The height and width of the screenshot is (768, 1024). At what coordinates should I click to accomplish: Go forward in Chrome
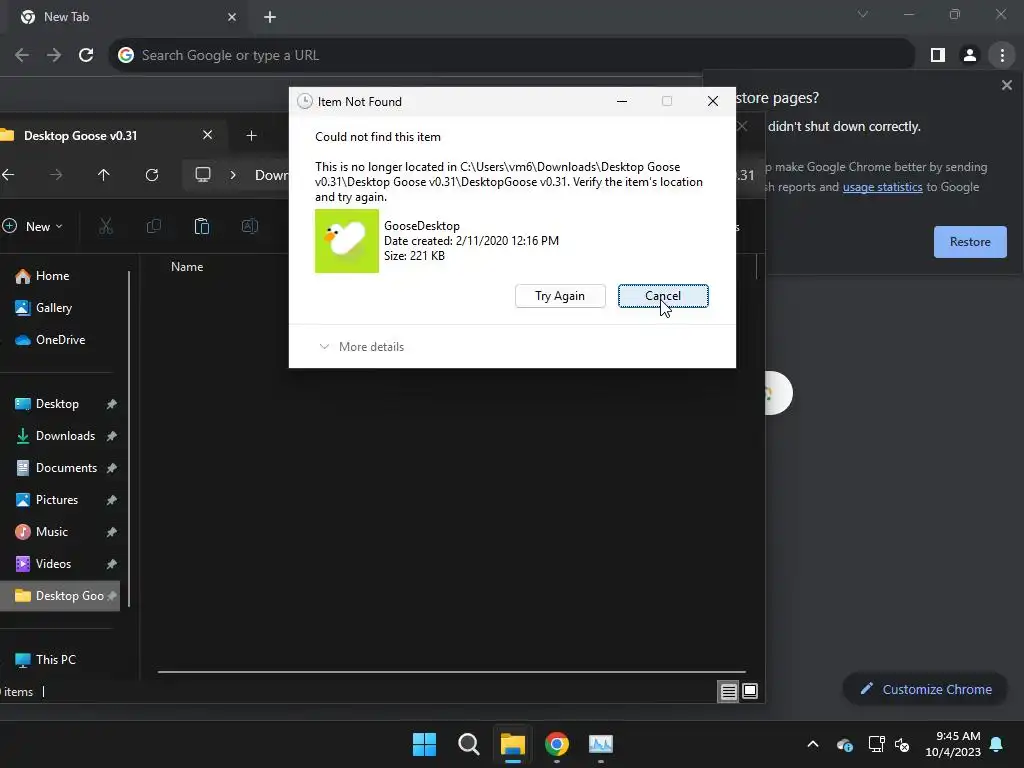tap(54, 55)
